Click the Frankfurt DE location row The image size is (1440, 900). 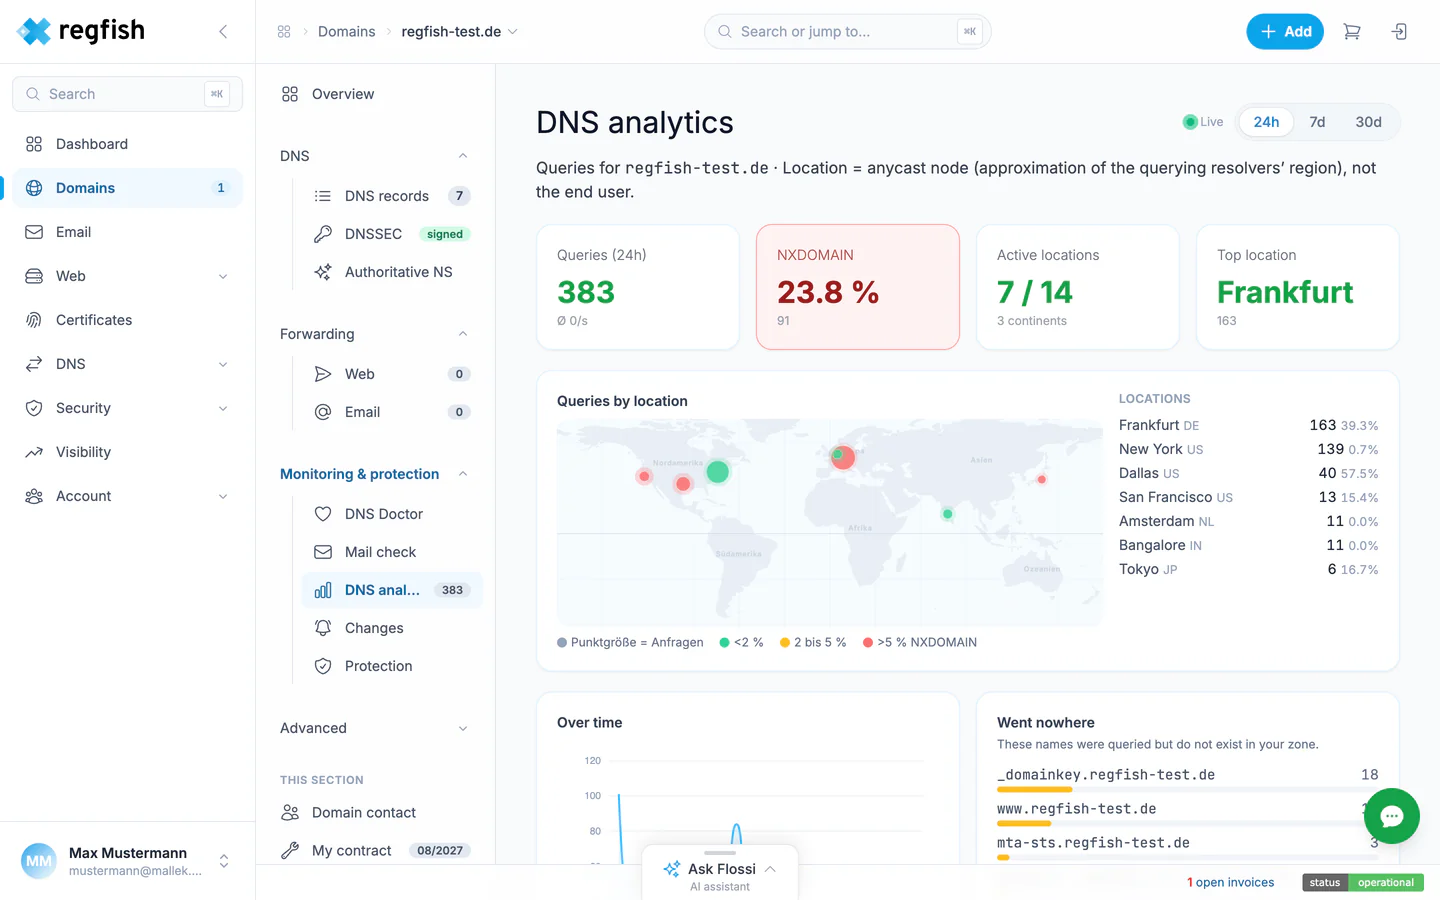(x=1248, y=425)
